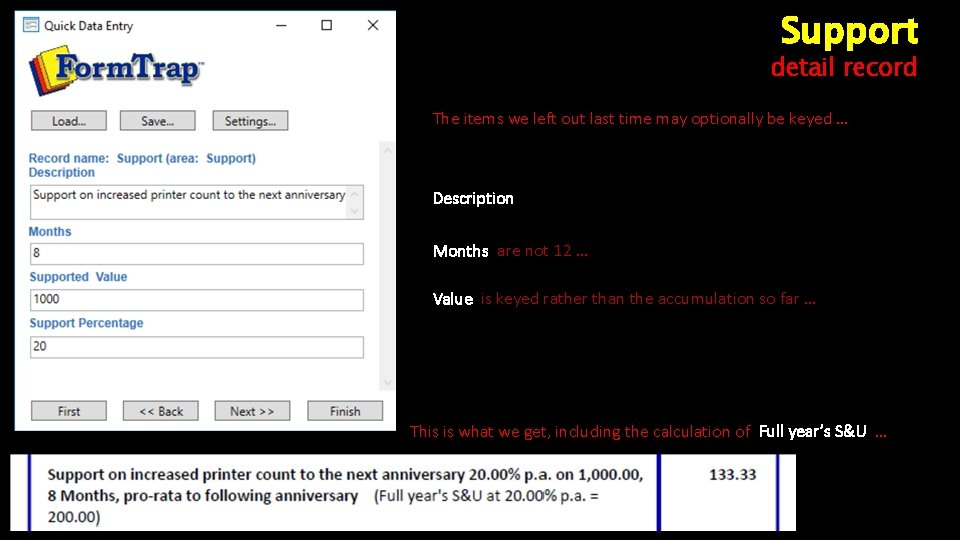Click the Quick Data Entry window icon

pyautogui.click(x=31, y=25)
